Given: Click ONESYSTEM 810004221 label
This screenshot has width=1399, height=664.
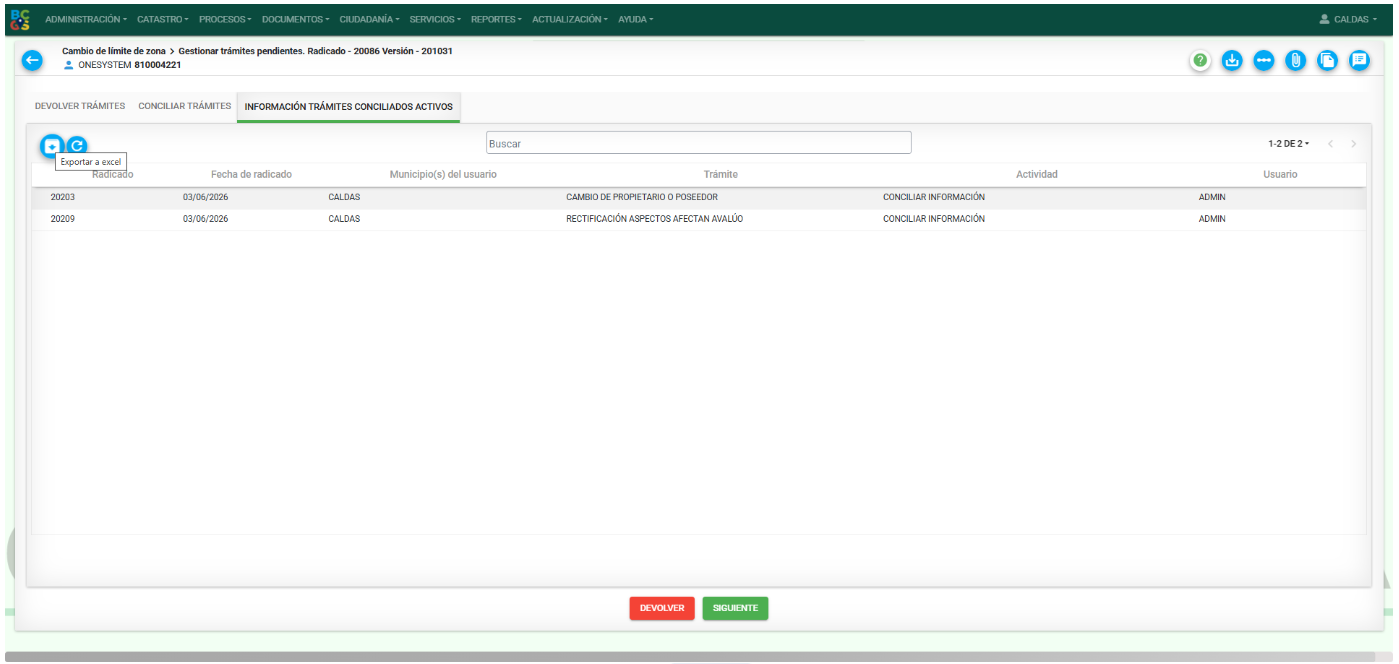Looking at the screenshot, I should click(129, 65).
